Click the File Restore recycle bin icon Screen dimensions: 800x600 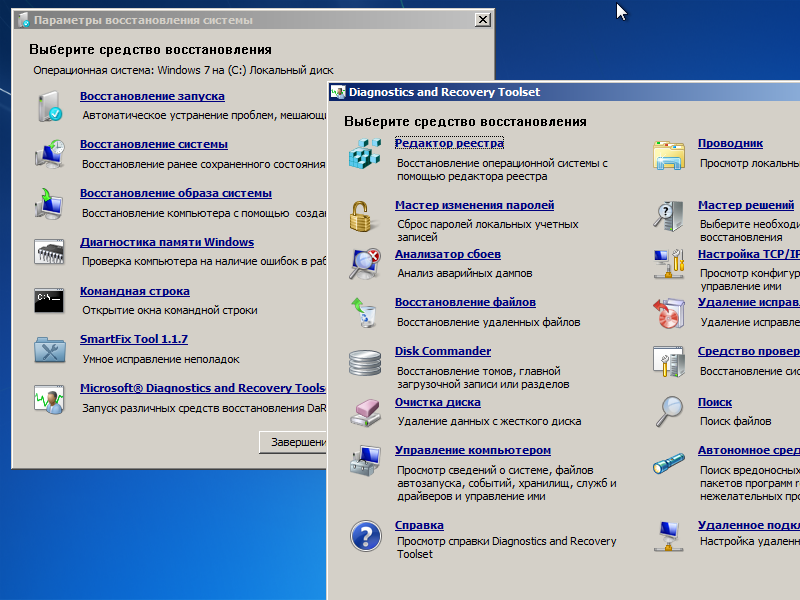pyautogui.click(x=365, y=312)
